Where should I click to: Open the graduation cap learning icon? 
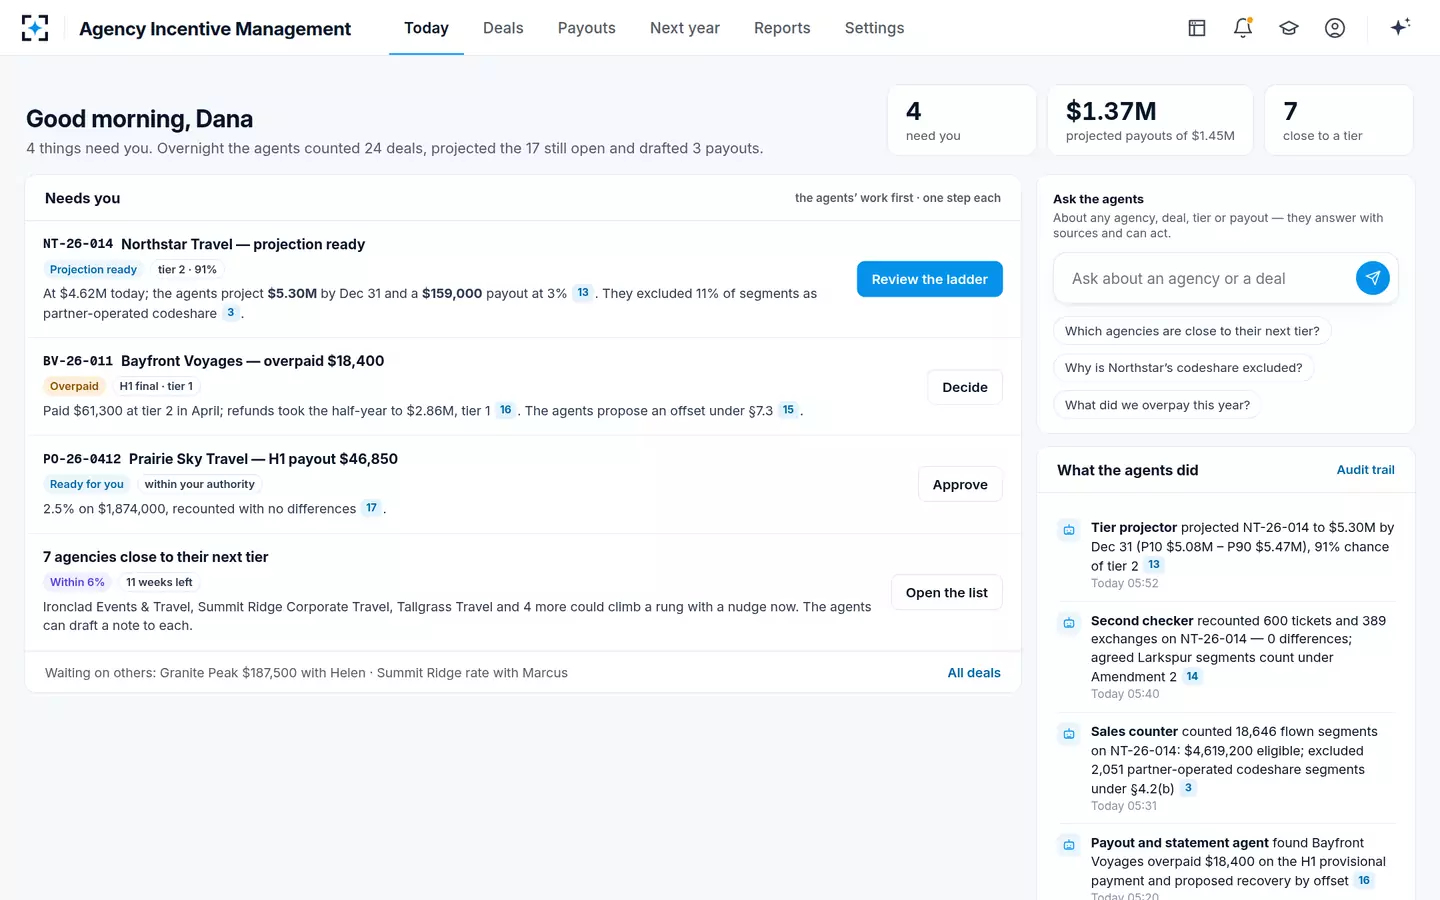(1289, 28)
